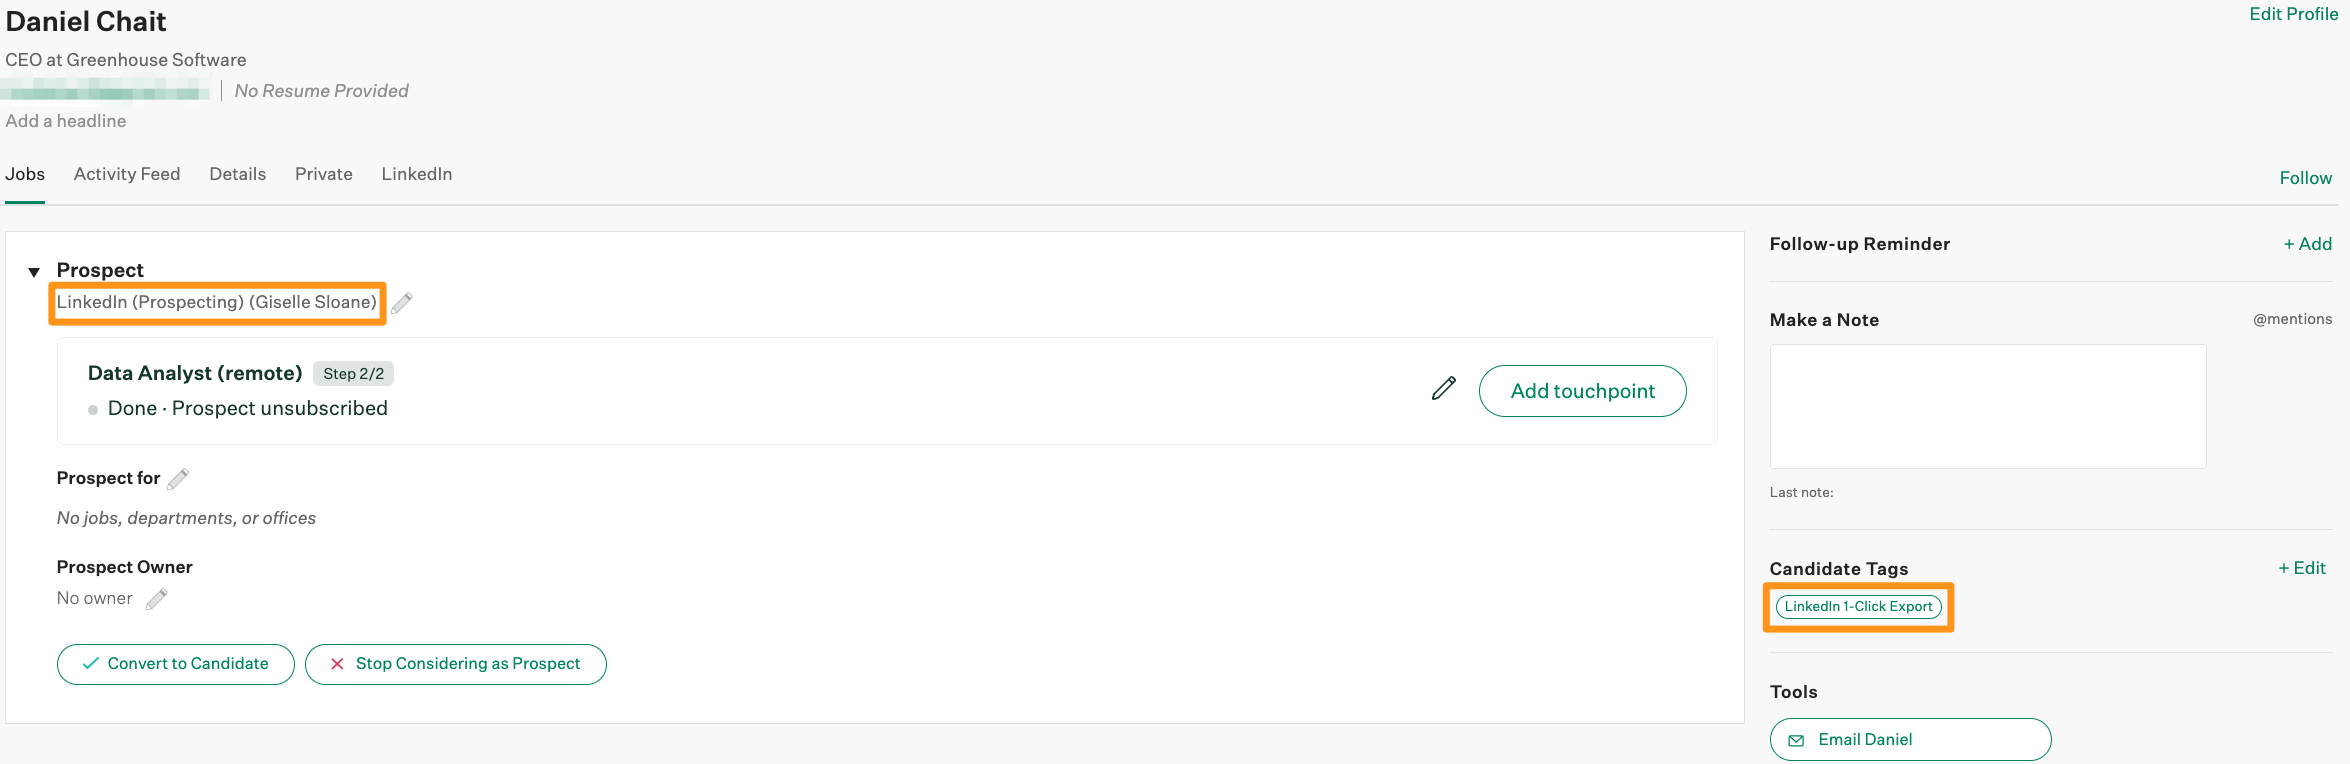Open the Private tab

click(x=324, y=174)
